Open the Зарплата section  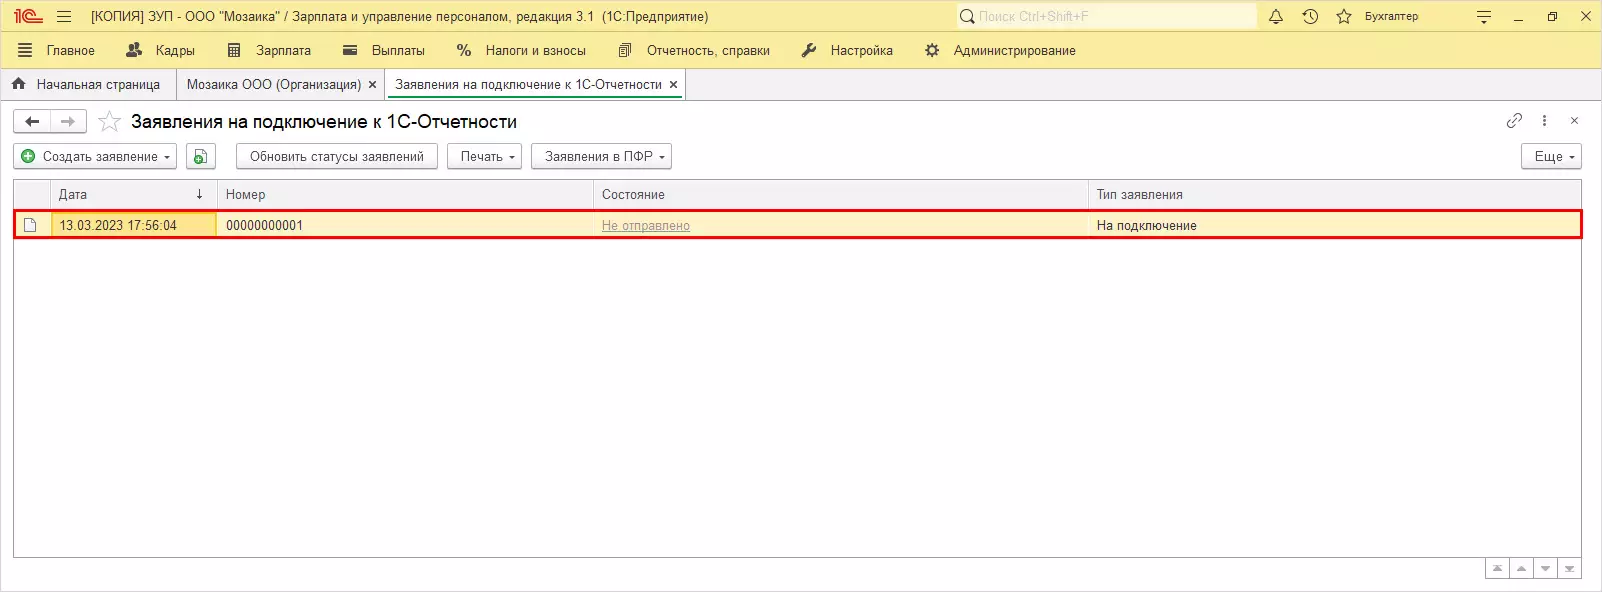click(269, 50)
